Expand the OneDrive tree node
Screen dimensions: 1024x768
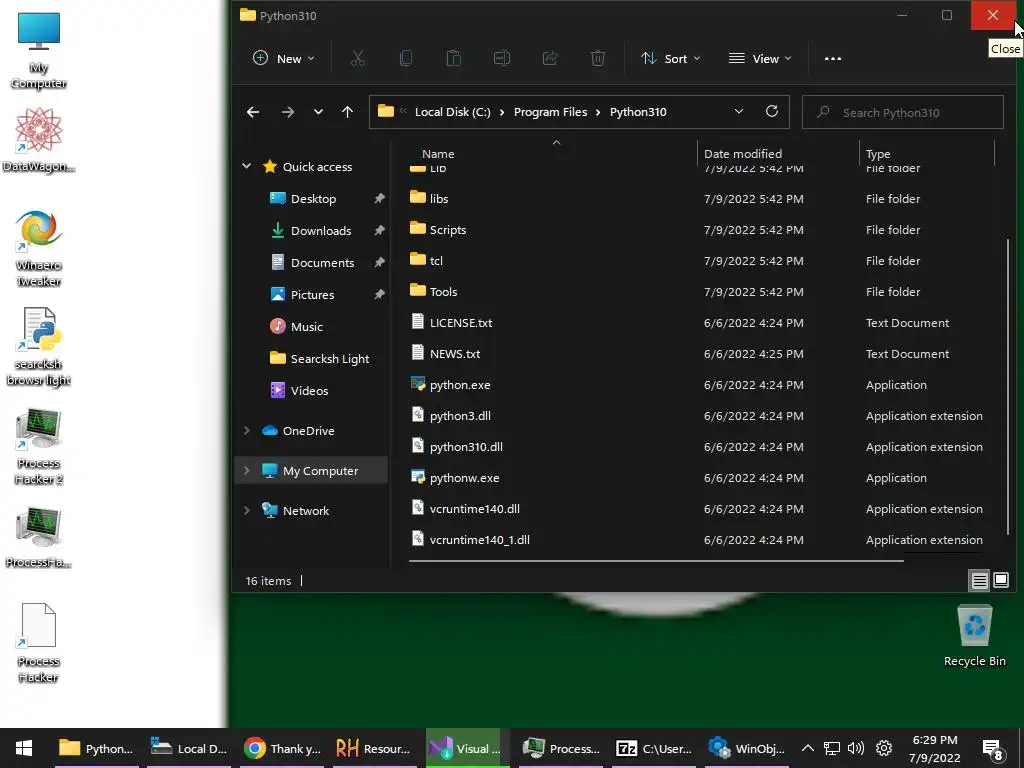(246, 430)
